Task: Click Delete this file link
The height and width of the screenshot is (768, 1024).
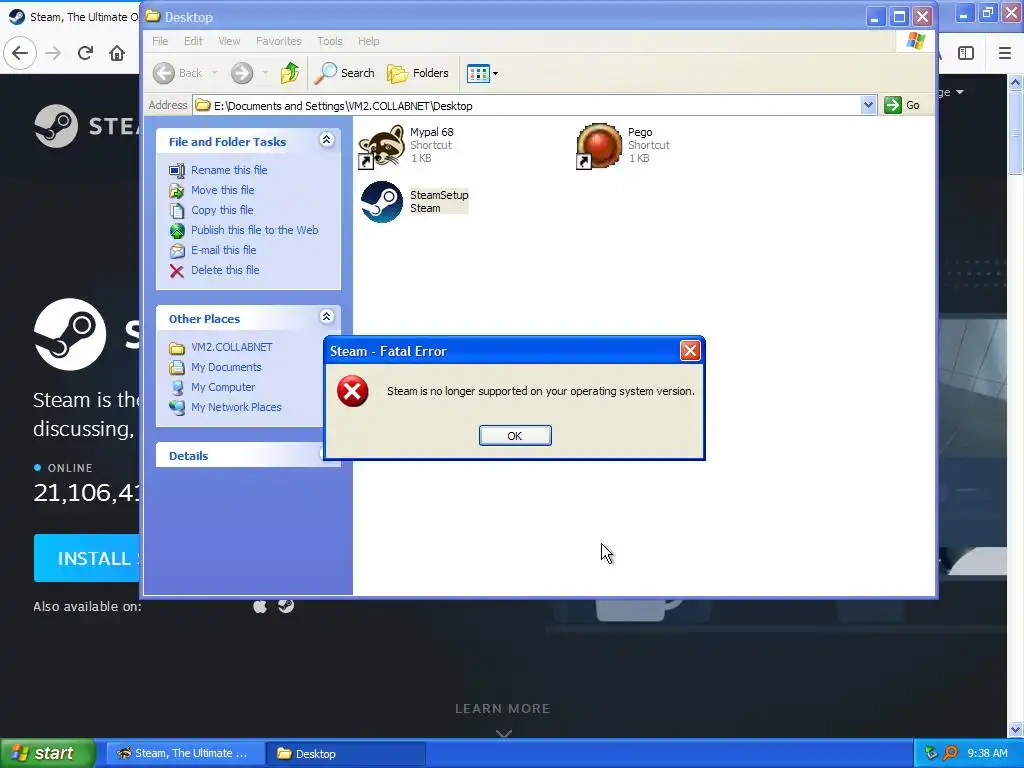Action: 225,270
